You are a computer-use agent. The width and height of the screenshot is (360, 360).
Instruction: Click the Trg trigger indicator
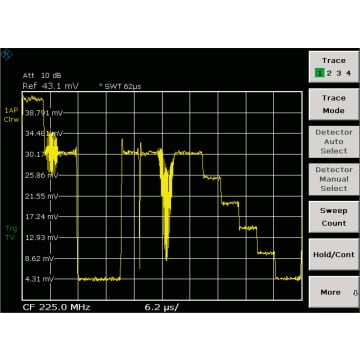point(11,228)
